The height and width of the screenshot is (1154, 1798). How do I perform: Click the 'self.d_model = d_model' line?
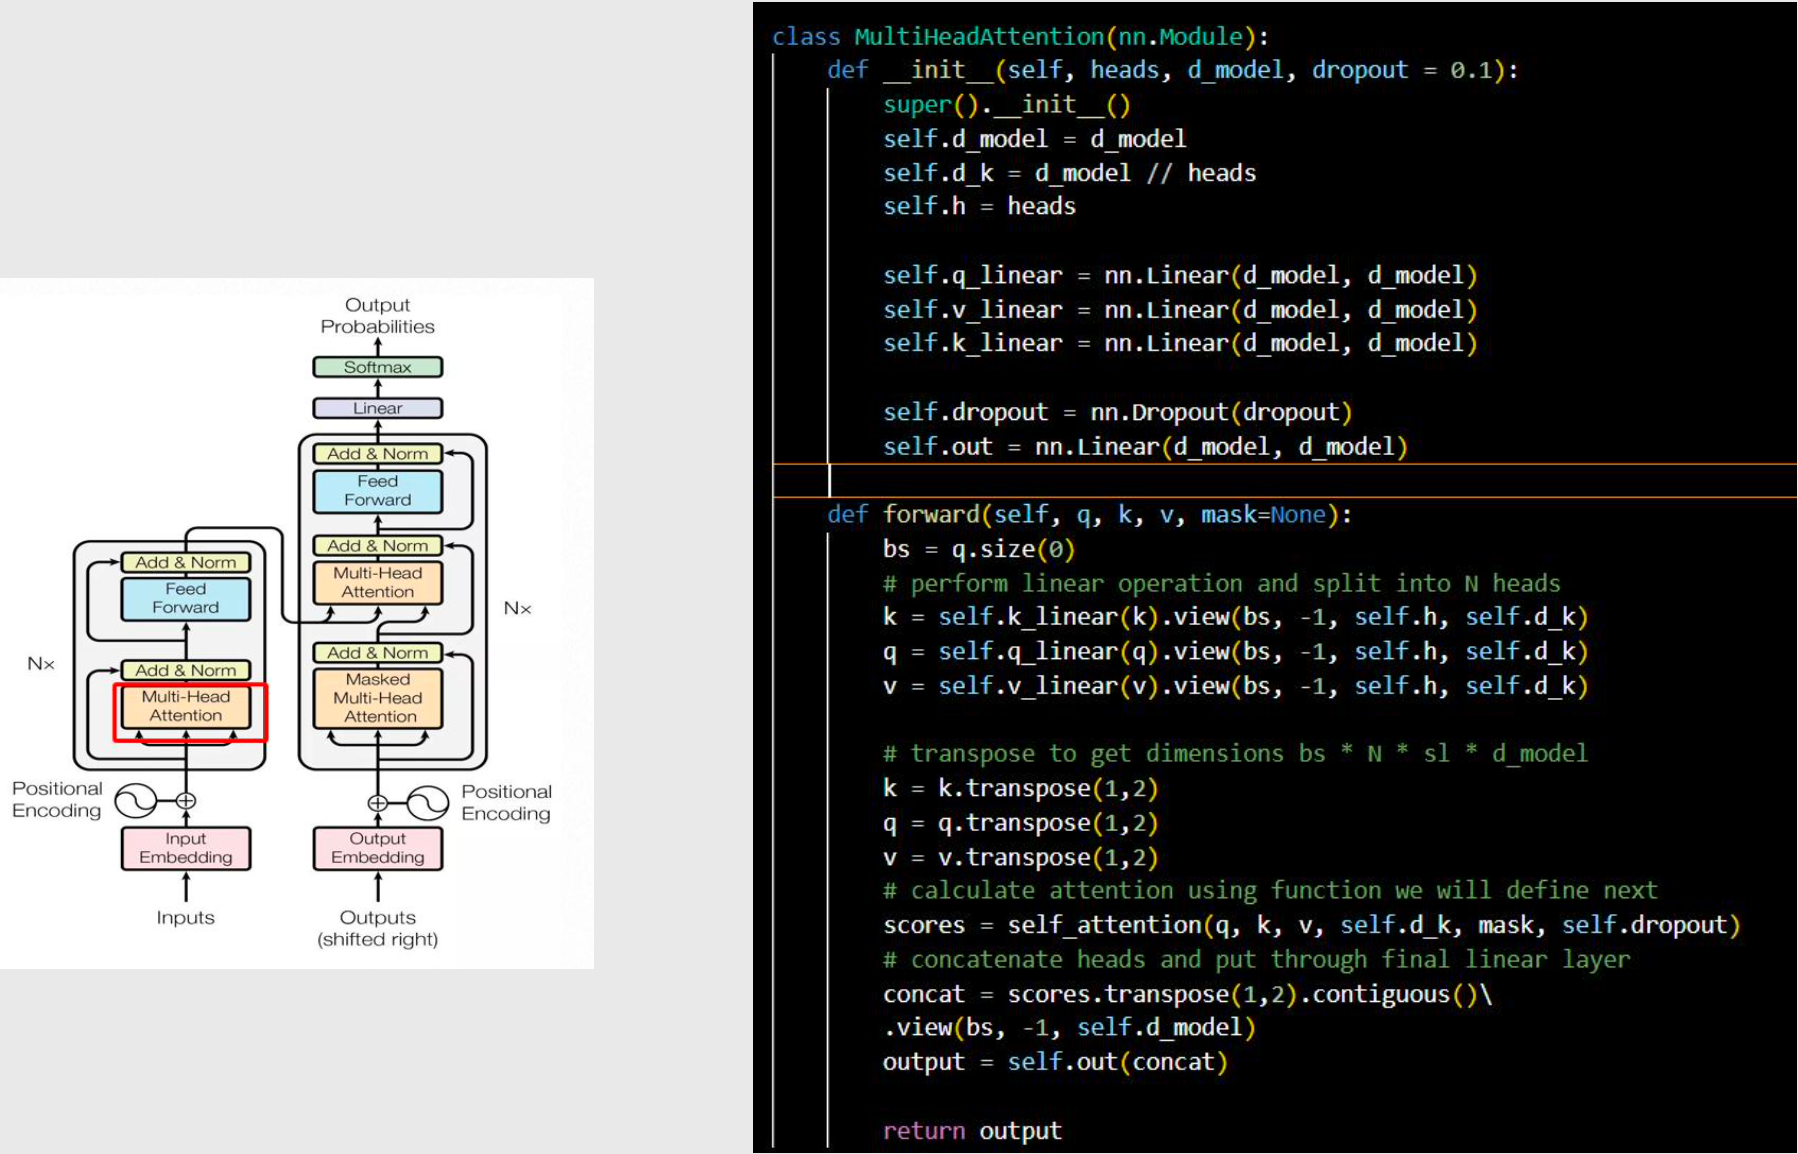1034,139
